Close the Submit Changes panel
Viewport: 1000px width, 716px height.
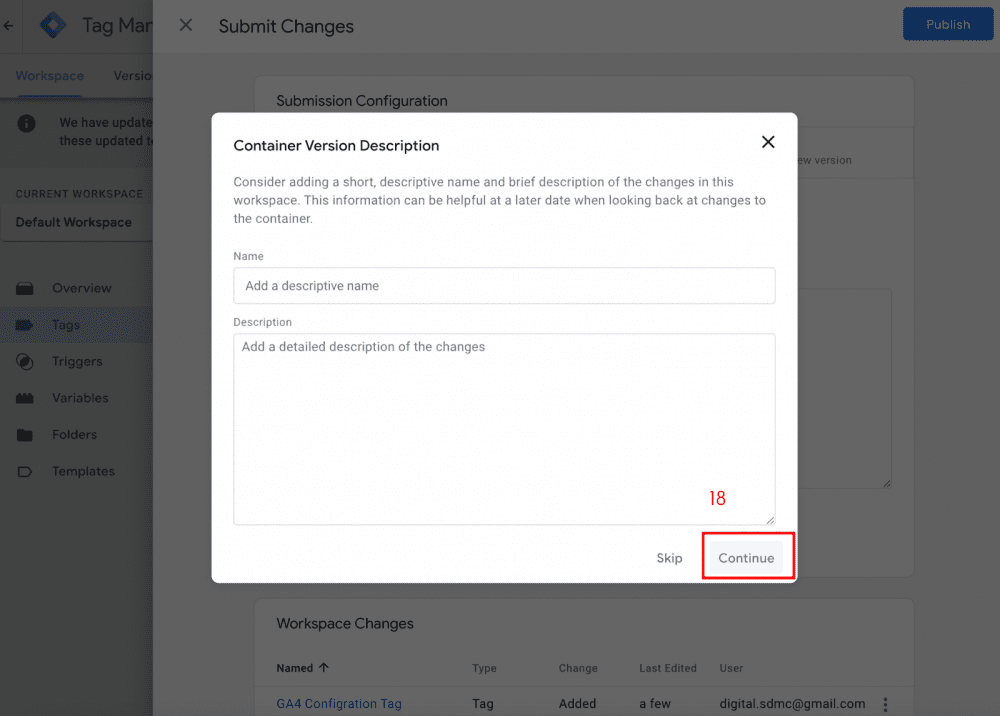[186, 26]
